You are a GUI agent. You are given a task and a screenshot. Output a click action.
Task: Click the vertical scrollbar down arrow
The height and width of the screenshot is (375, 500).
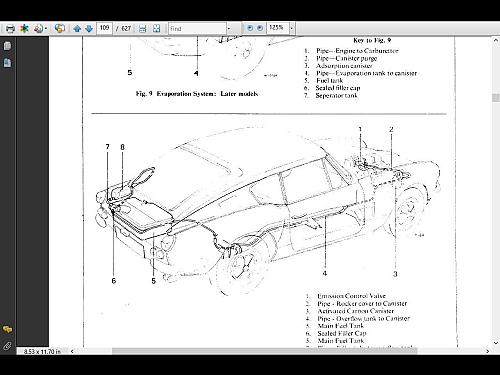496,343
